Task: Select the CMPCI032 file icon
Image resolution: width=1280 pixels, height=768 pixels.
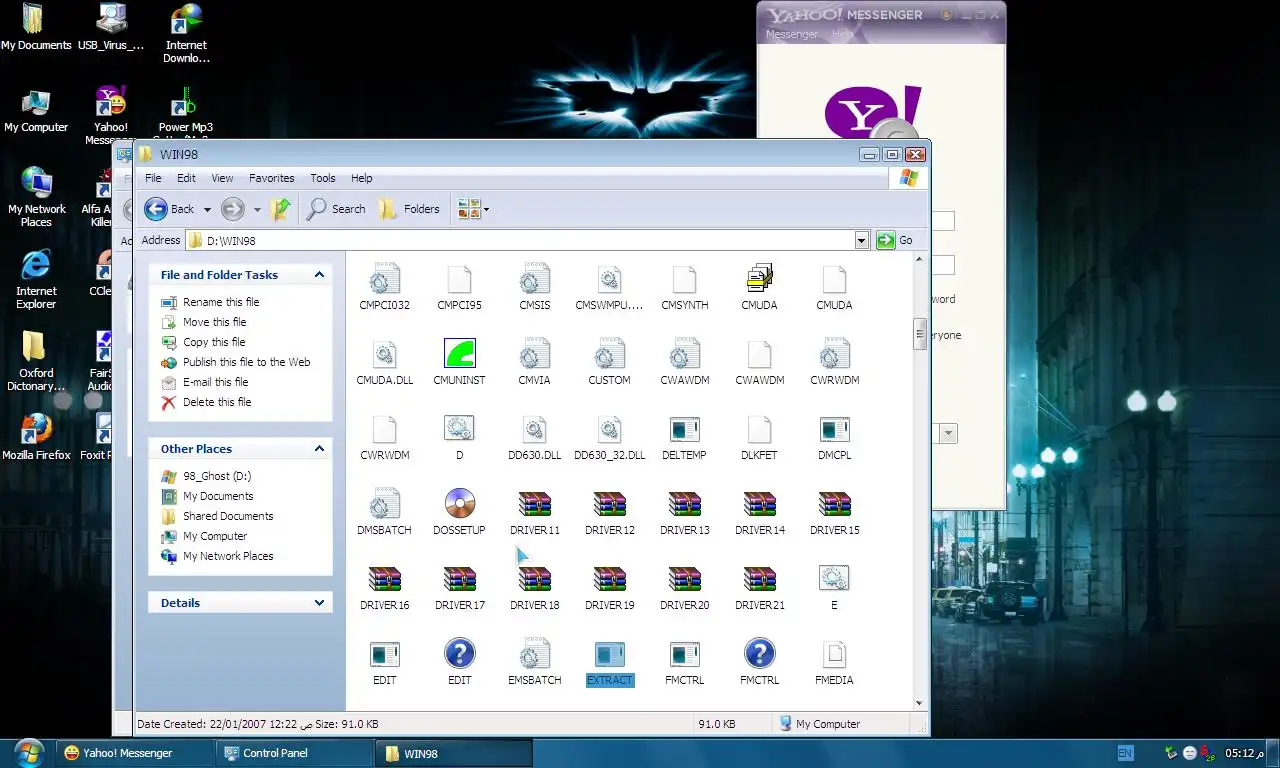Action: pyautogui.click(x=384, y=279)
